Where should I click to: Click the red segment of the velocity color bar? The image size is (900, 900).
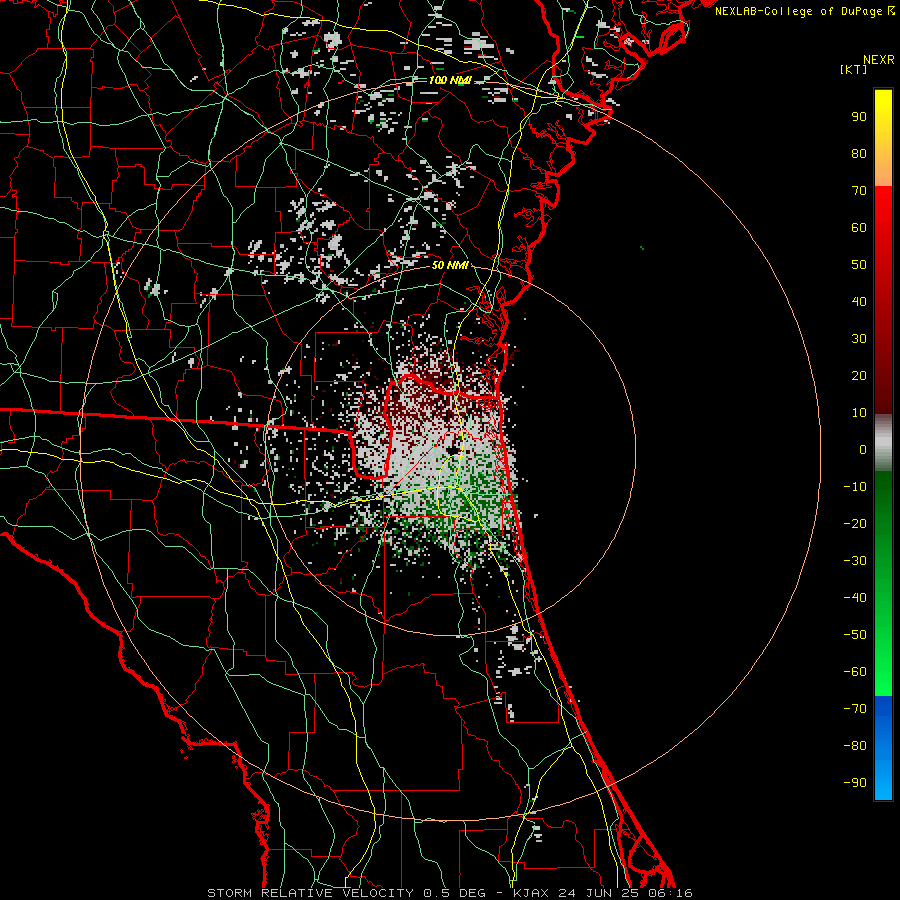point(883,300)
